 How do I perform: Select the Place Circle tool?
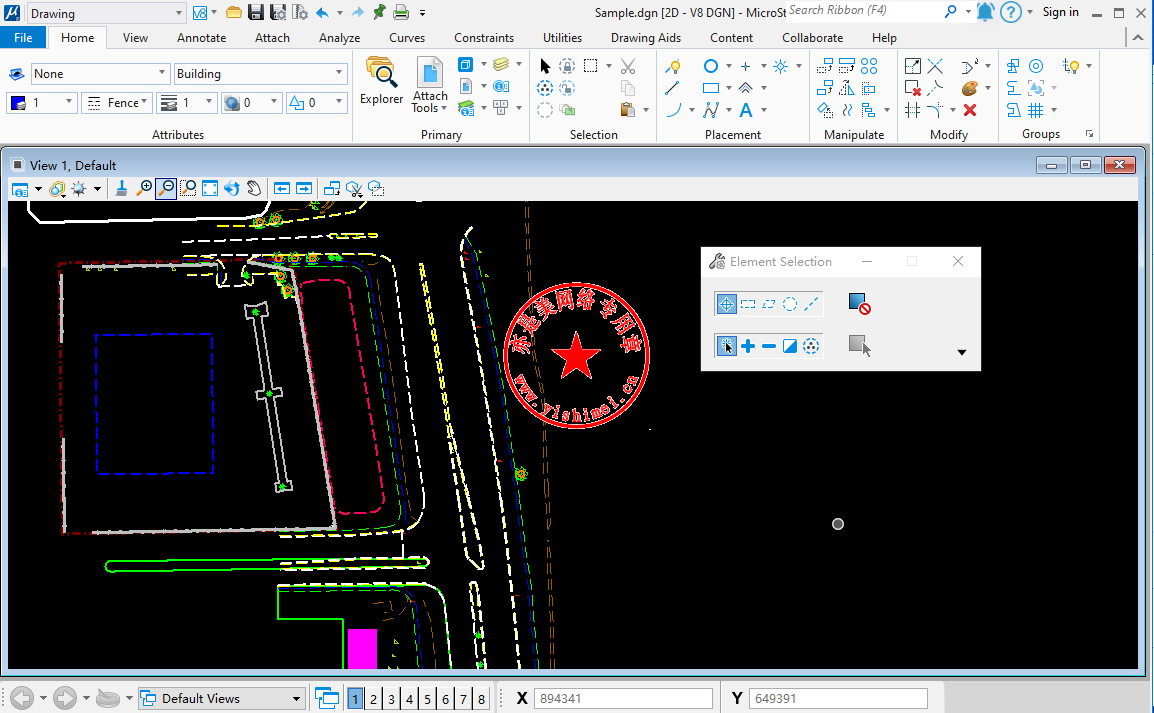[710, 66]
